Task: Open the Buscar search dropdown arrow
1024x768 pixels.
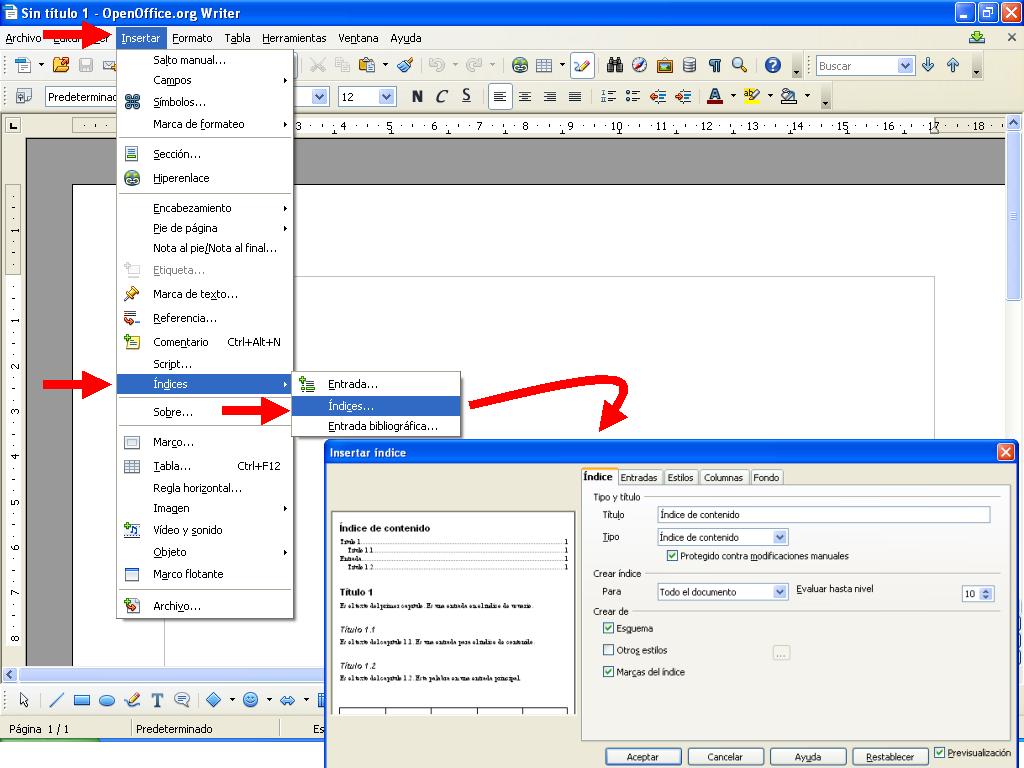Action: [x=905, y=65]
